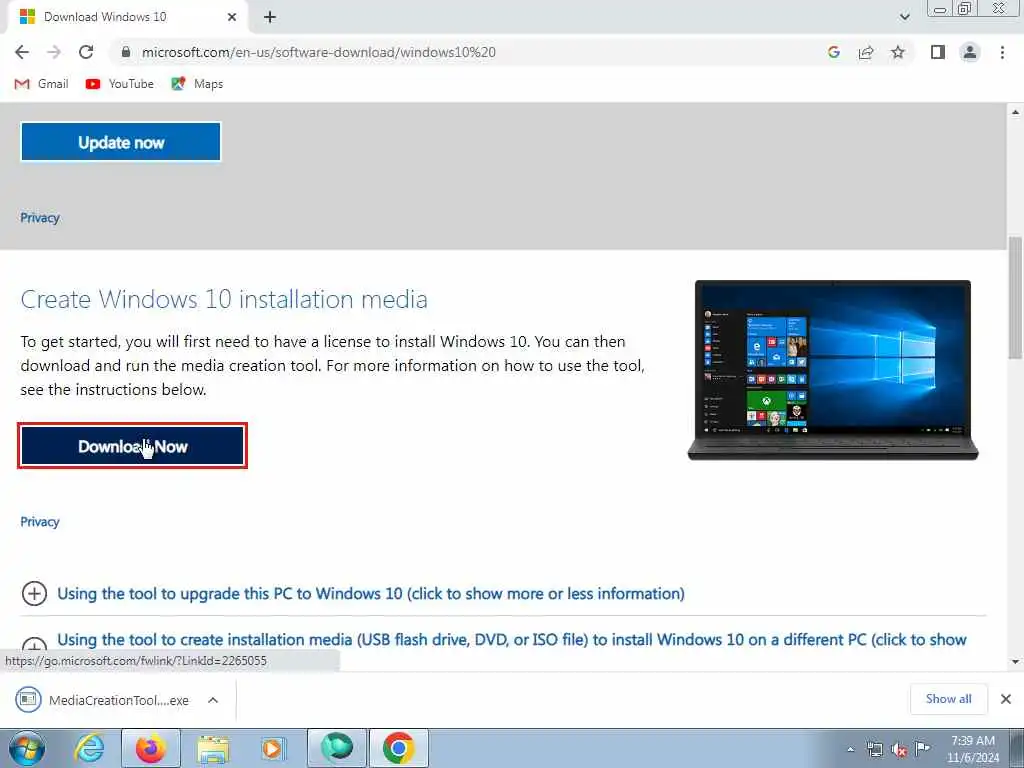
Task: Open the green globe app in taskbar
Action: [x=337, y=748]
